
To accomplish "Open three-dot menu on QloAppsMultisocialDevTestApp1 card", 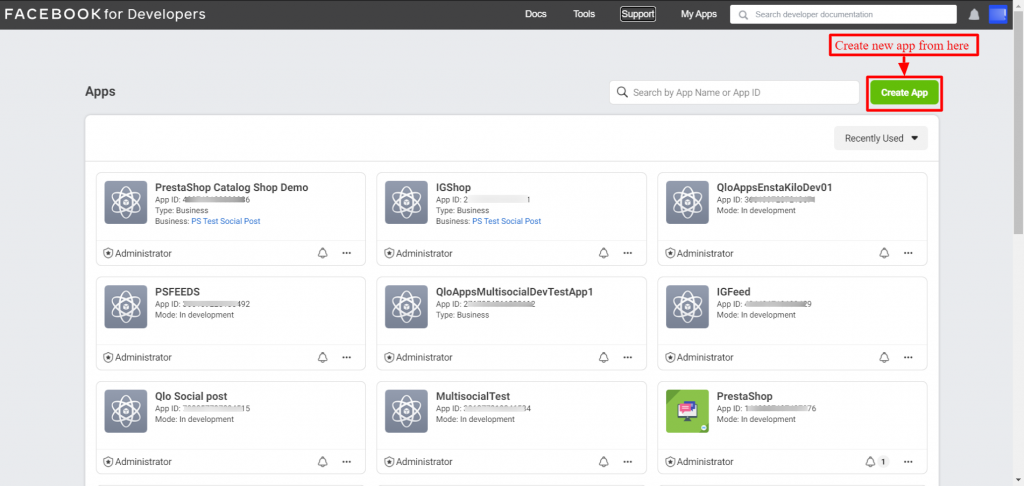I will tap(628, 357).
